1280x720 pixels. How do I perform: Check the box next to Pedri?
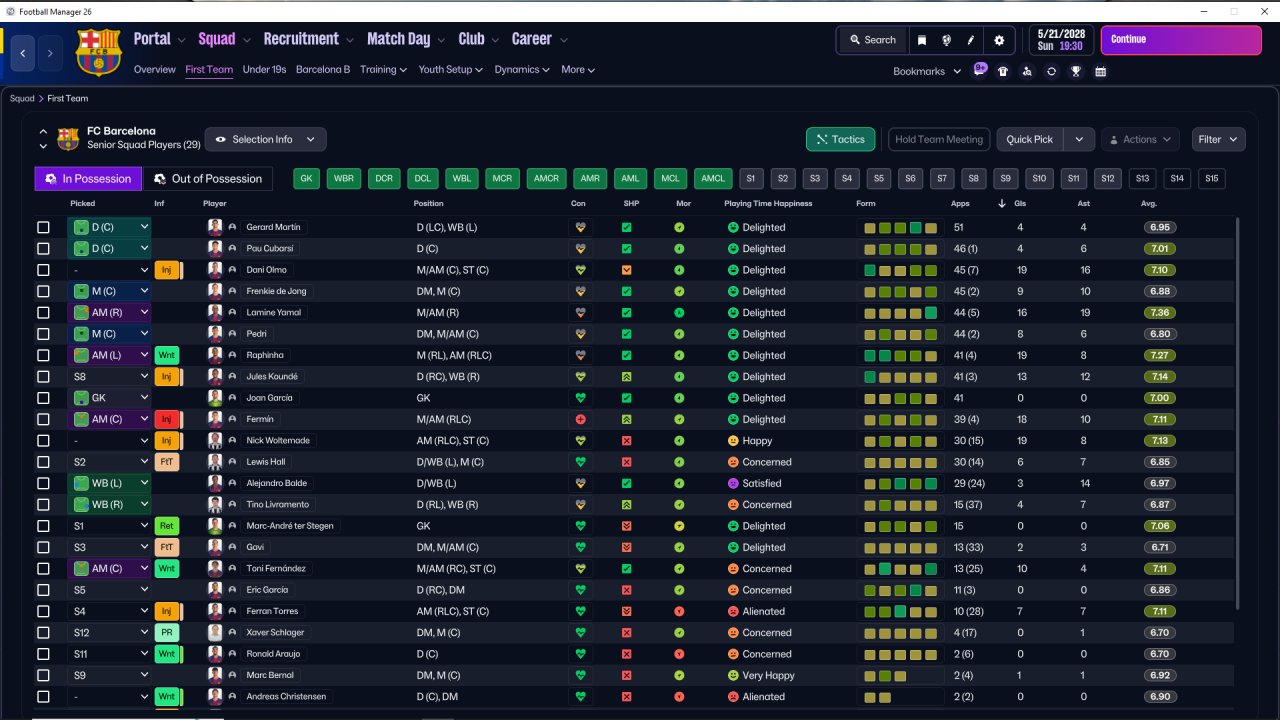coord(43,334)
